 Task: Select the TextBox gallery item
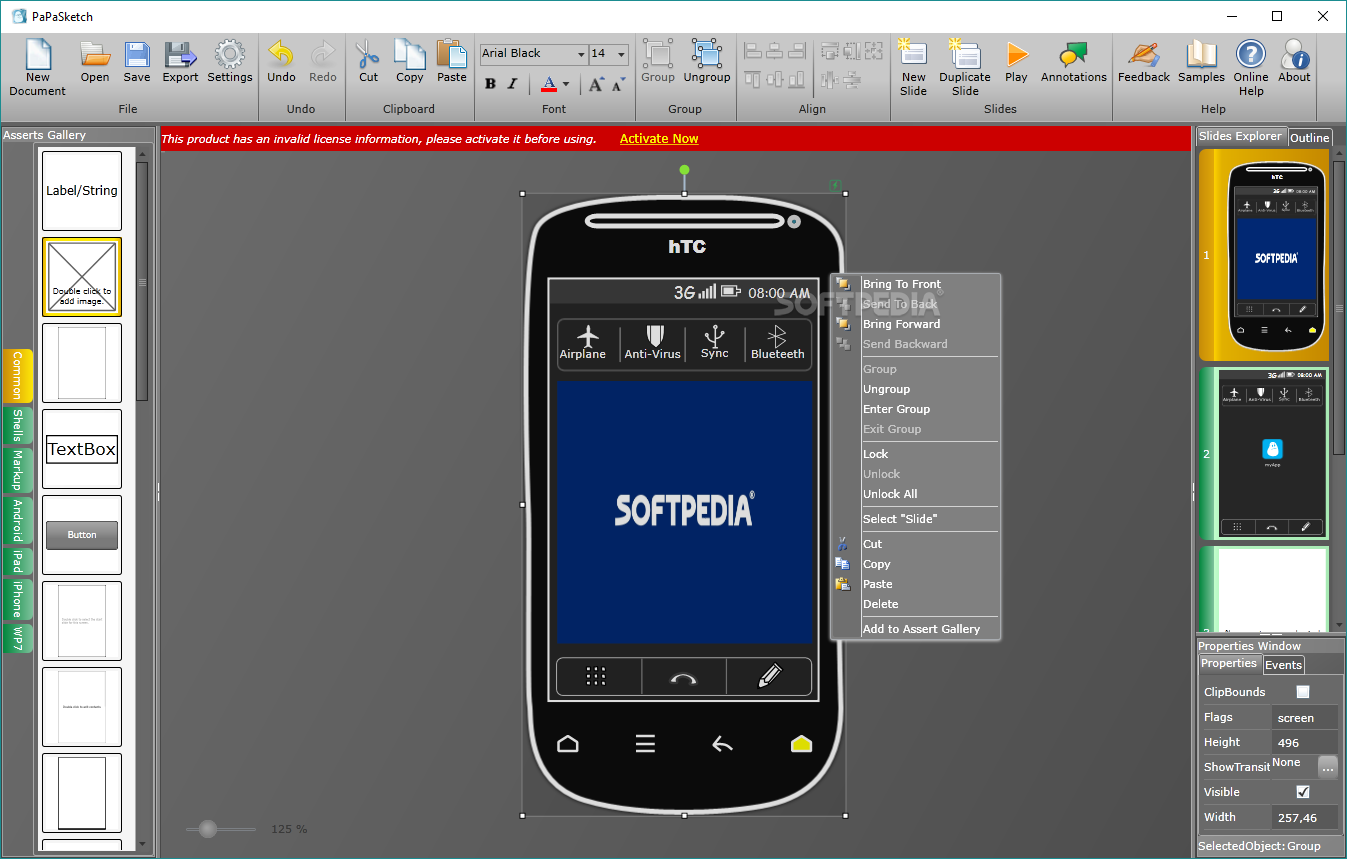pyautogui.click(x=82, y=449)
